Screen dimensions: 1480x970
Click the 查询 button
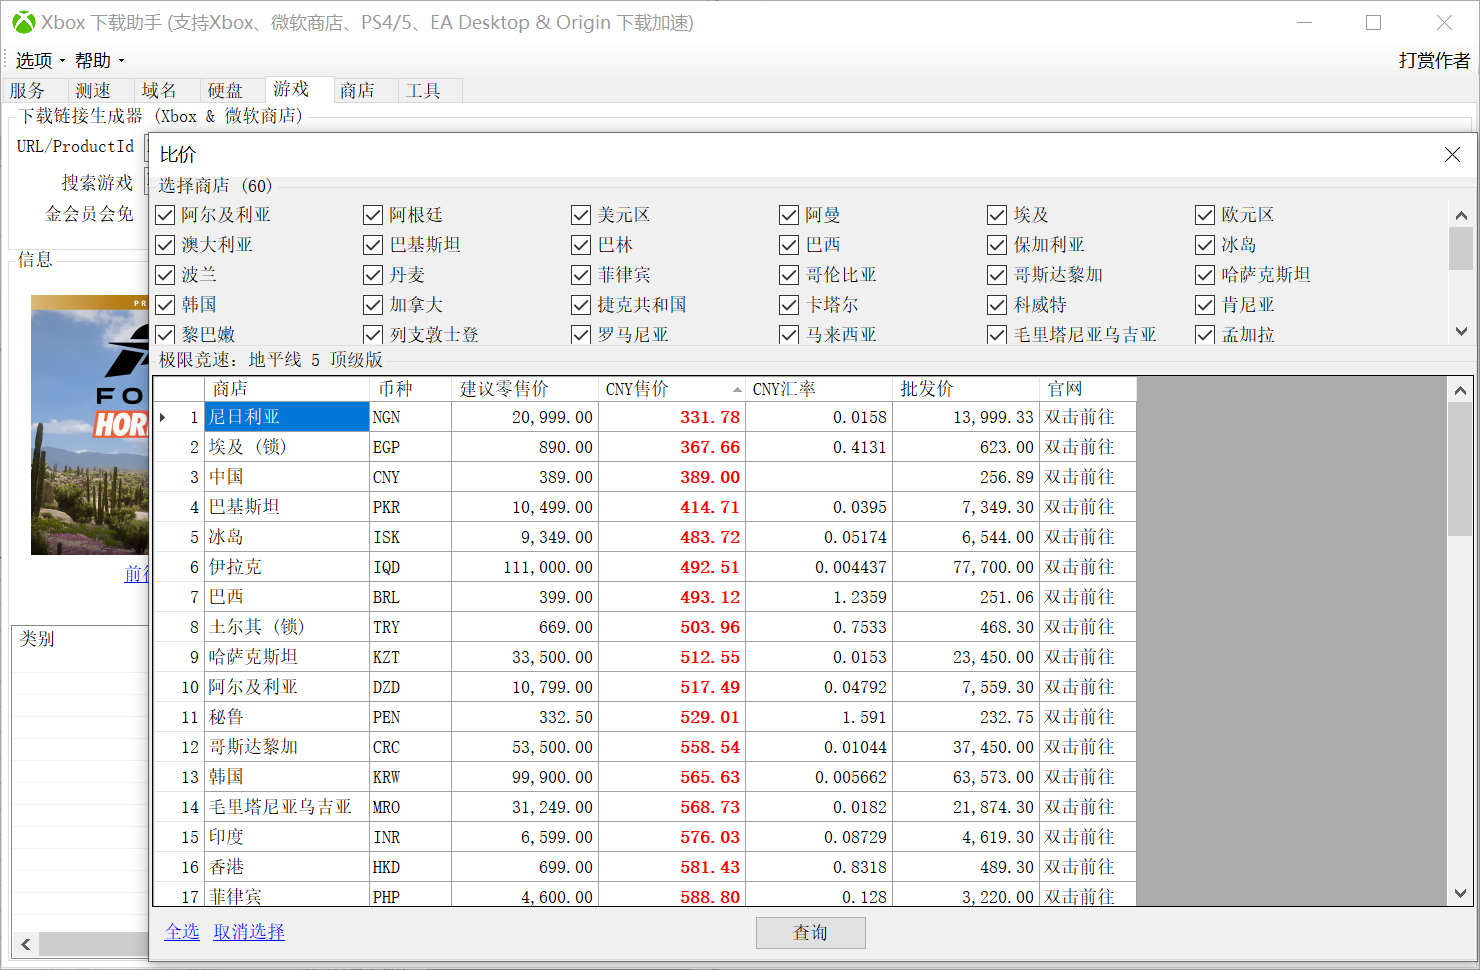click(811, 933)
